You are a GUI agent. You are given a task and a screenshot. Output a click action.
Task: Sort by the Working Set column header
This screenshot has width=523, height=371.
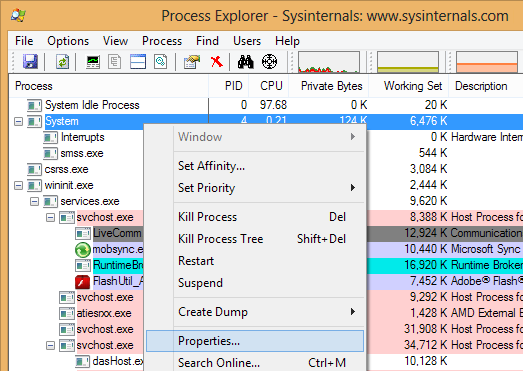click(x=409, y=86)
